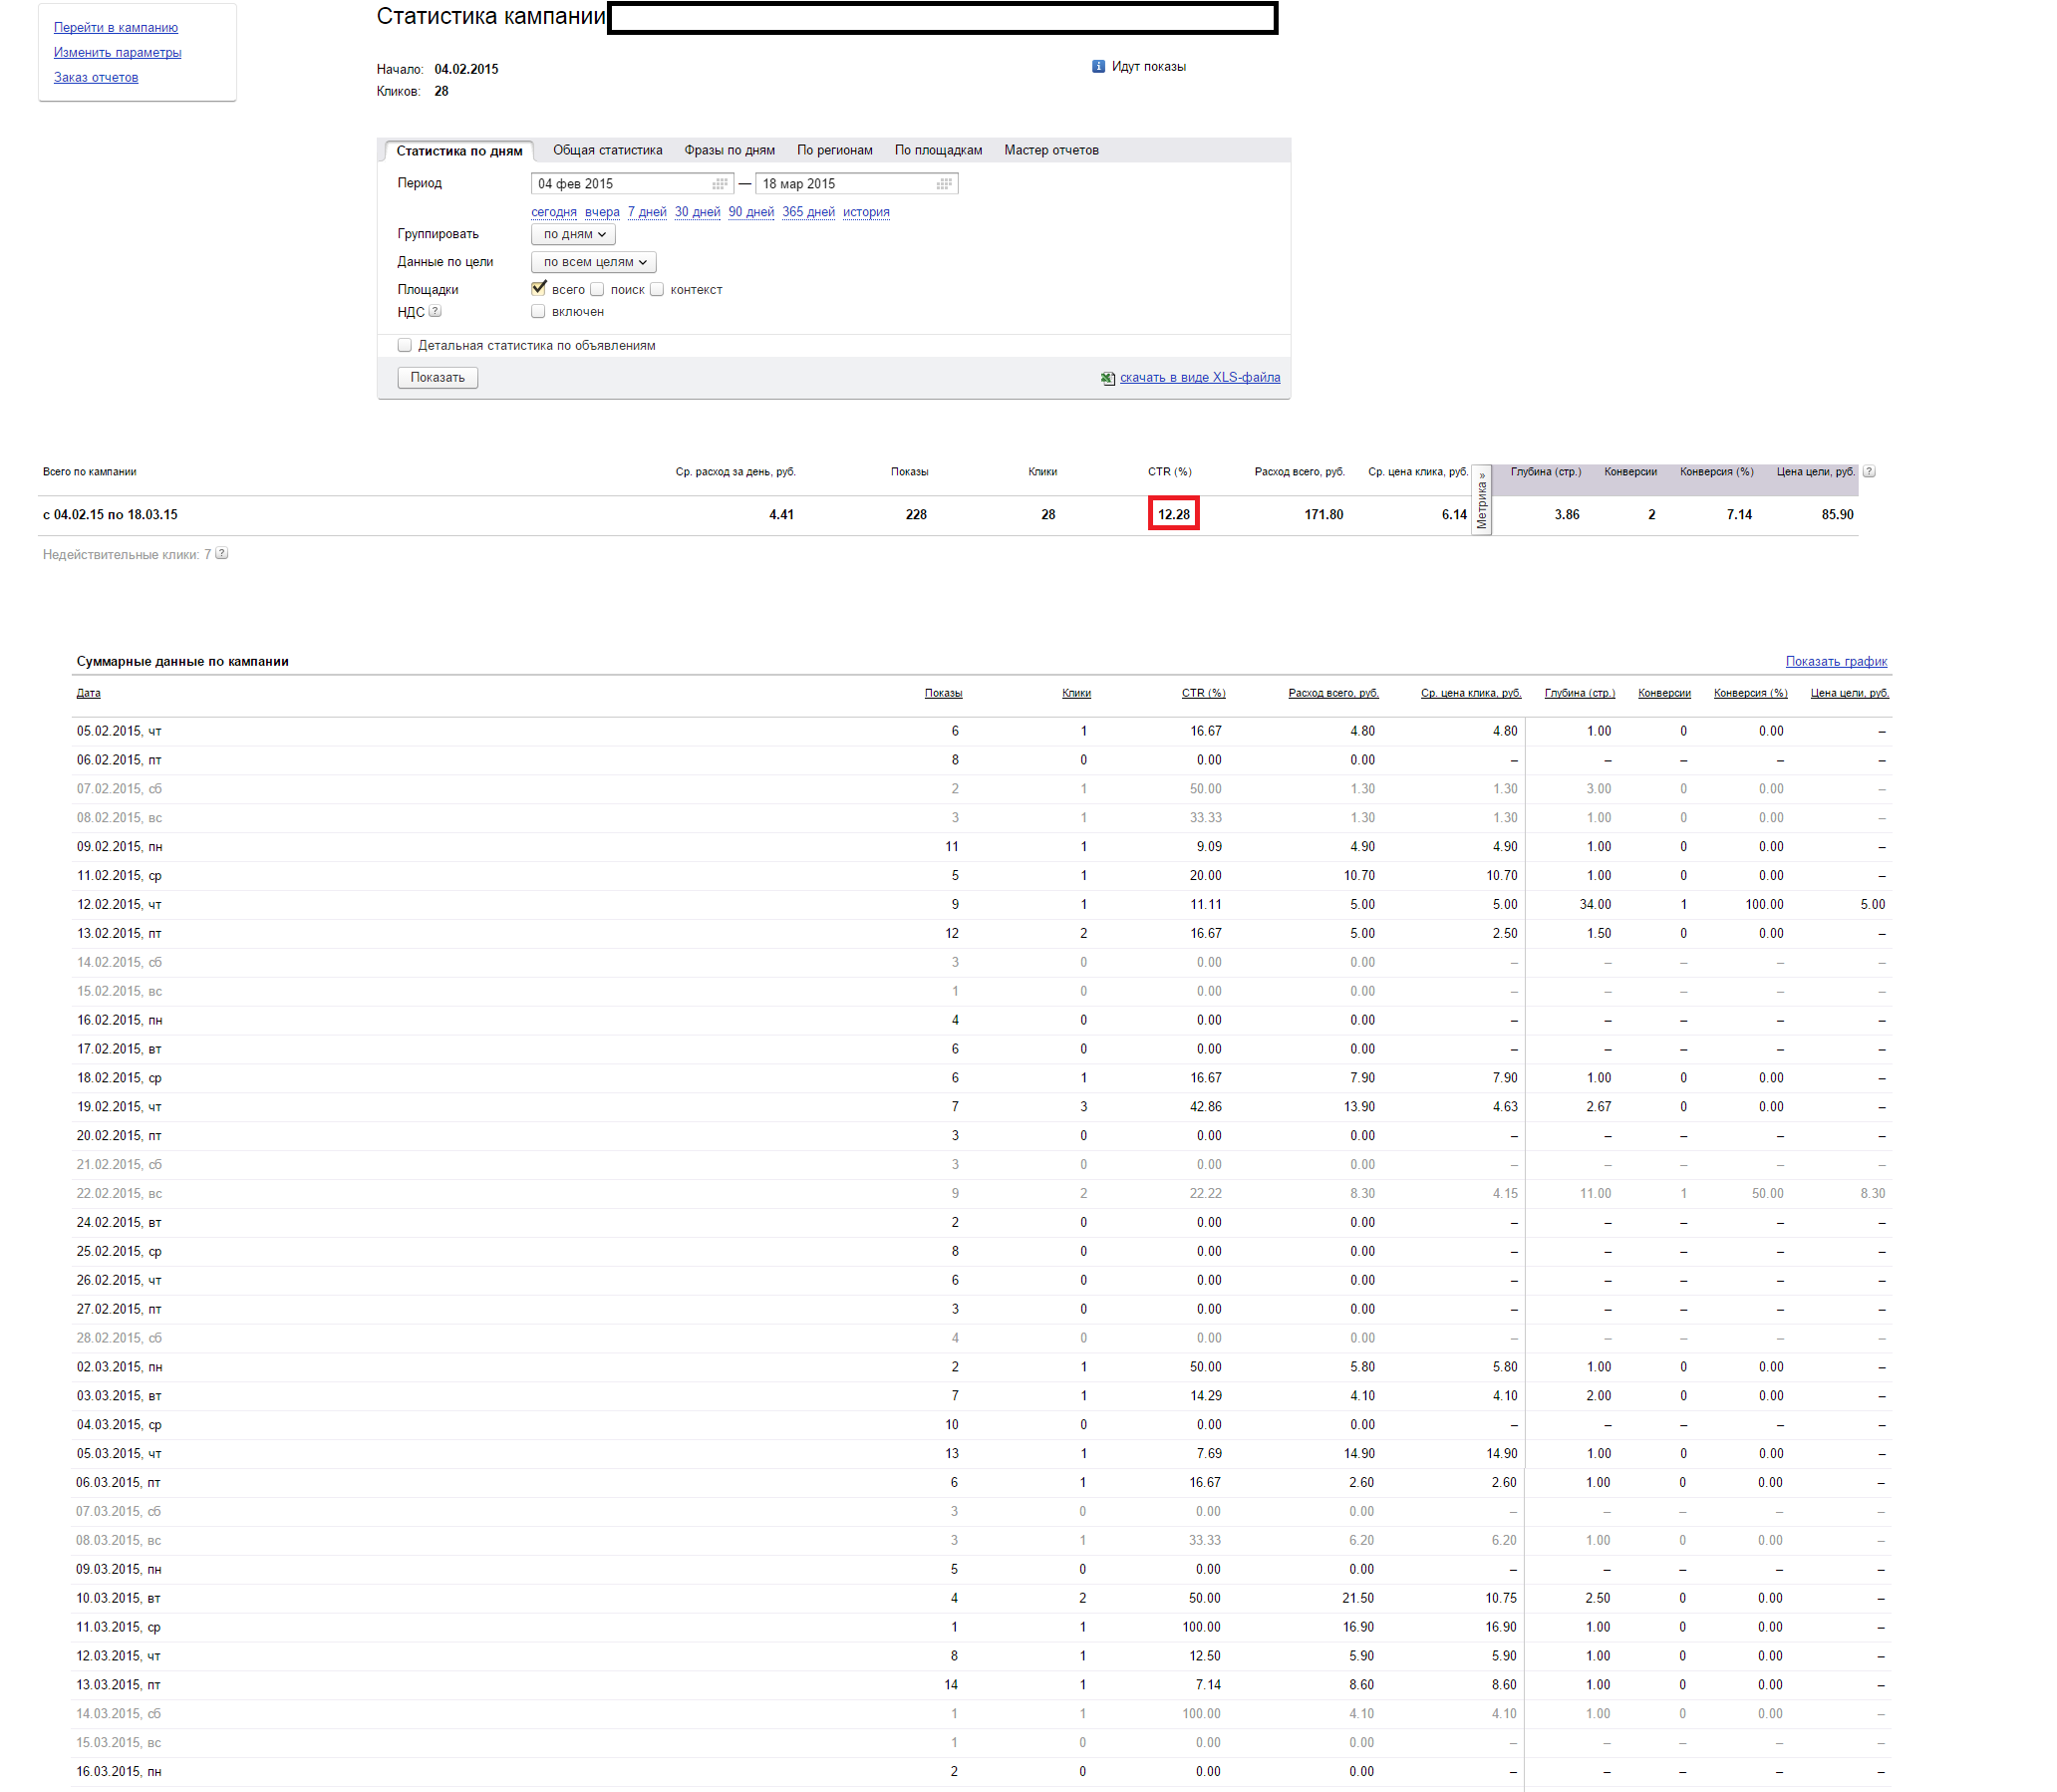Open calendar icon for start date
Viewport: 2057px width, 1792px height.
[719, 184]
